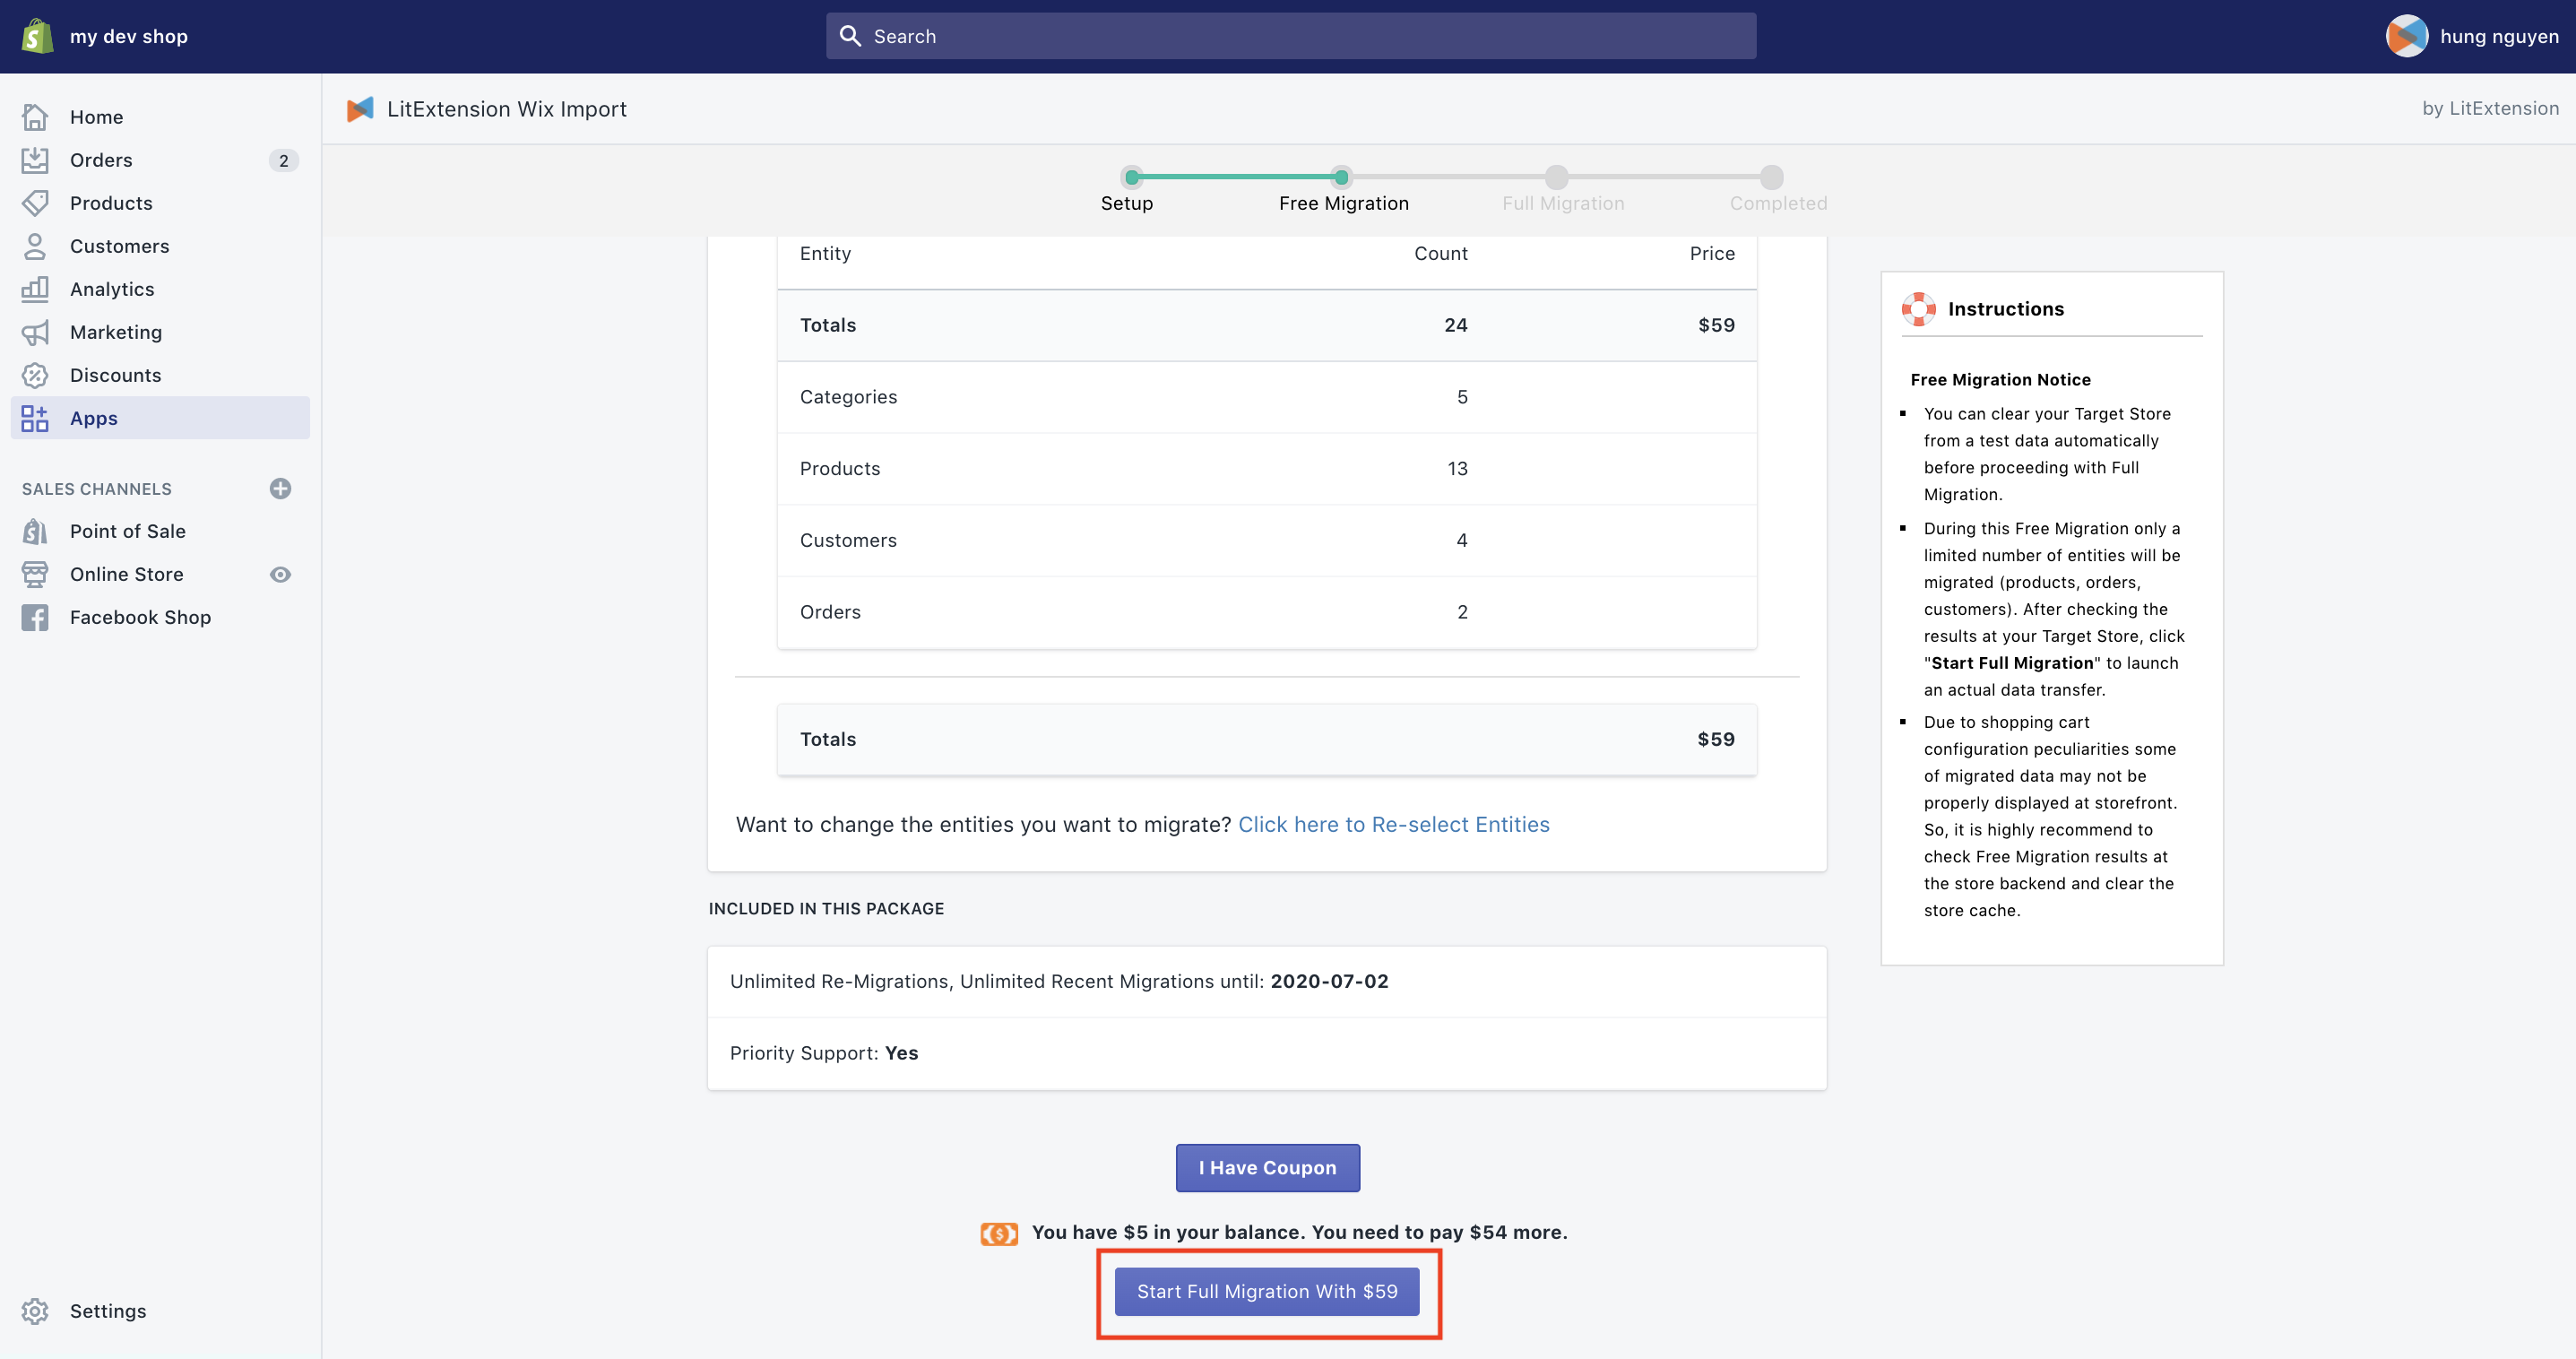Click the Customers person icon
Image resolution: width=2576 pixels, height=1359 pixels.
pyautogui.click(x=35, y=246)
